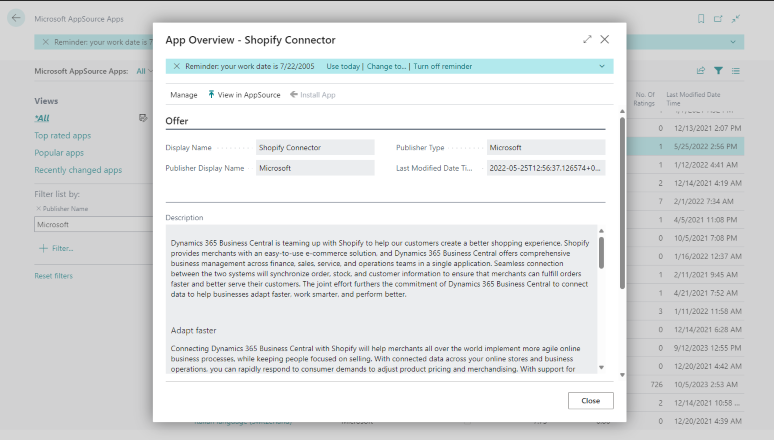Screen dimensions: 774x440
Task: Click the bookmark icon at top right
Action: (700, 19)
